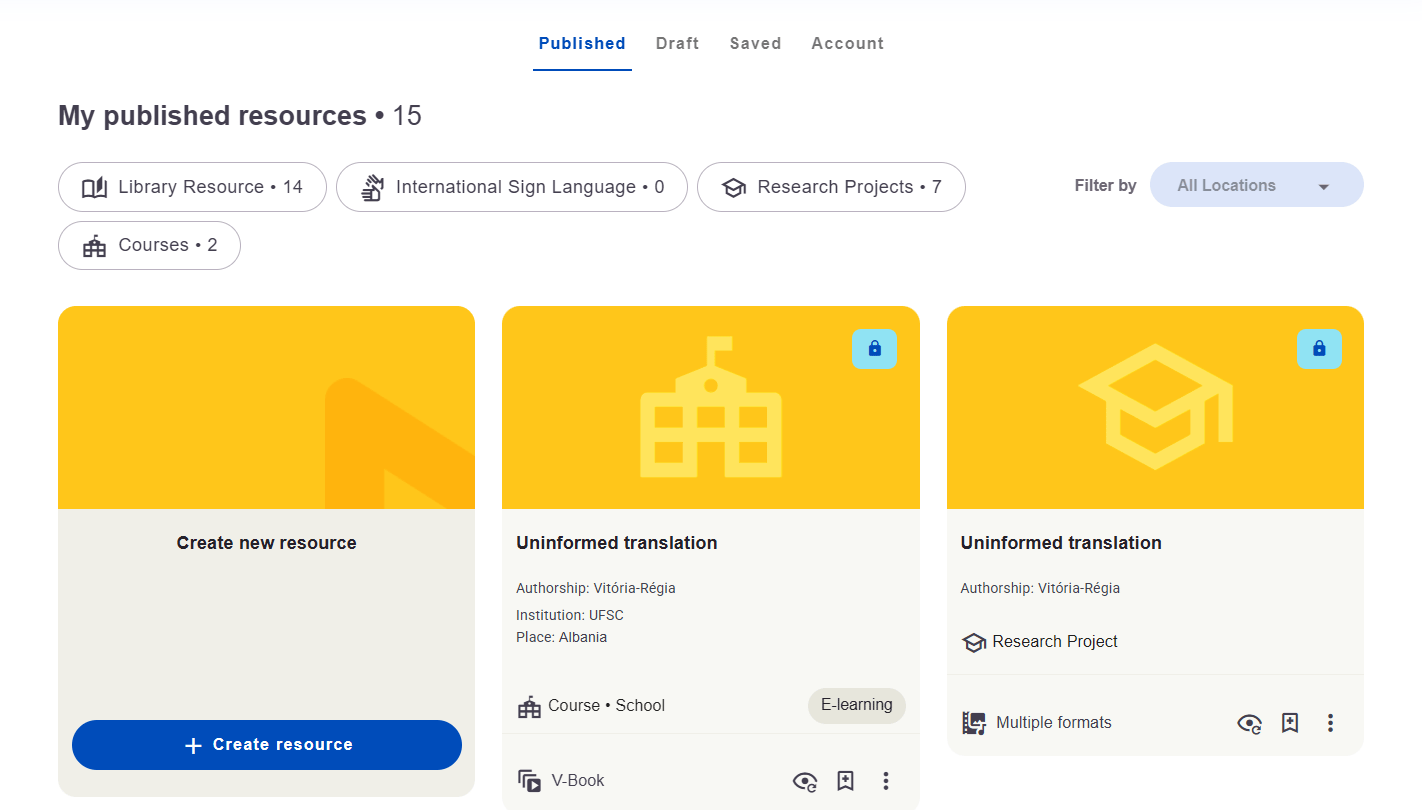Toggle visibility eye on Multiple formats card
The height and width of the screenshot is (810, 1422).
[x=1250, y=723]
